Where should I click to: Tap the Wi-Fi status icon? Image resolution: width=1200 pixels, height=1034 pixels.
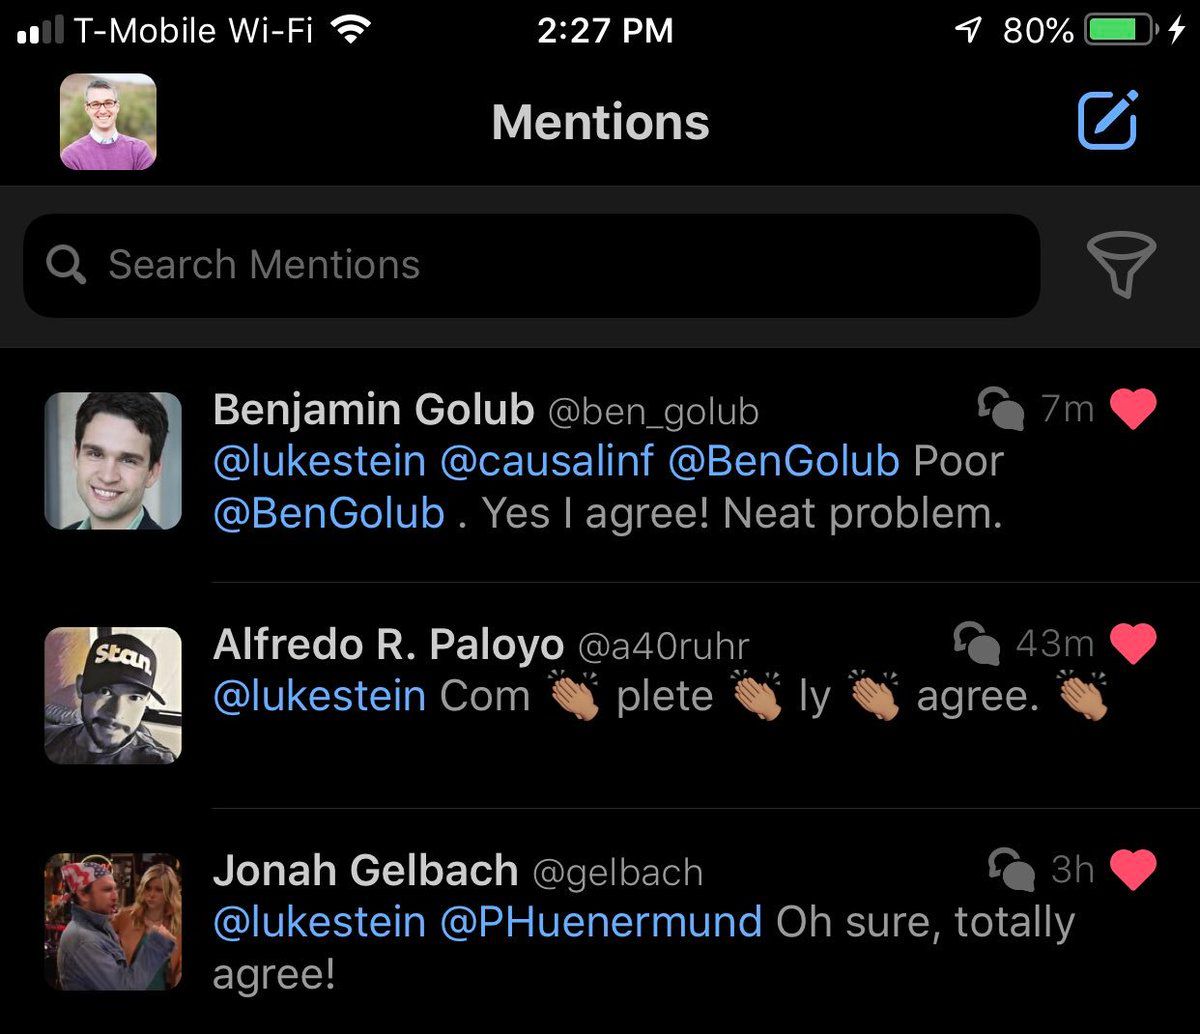(x=349, y=31)
